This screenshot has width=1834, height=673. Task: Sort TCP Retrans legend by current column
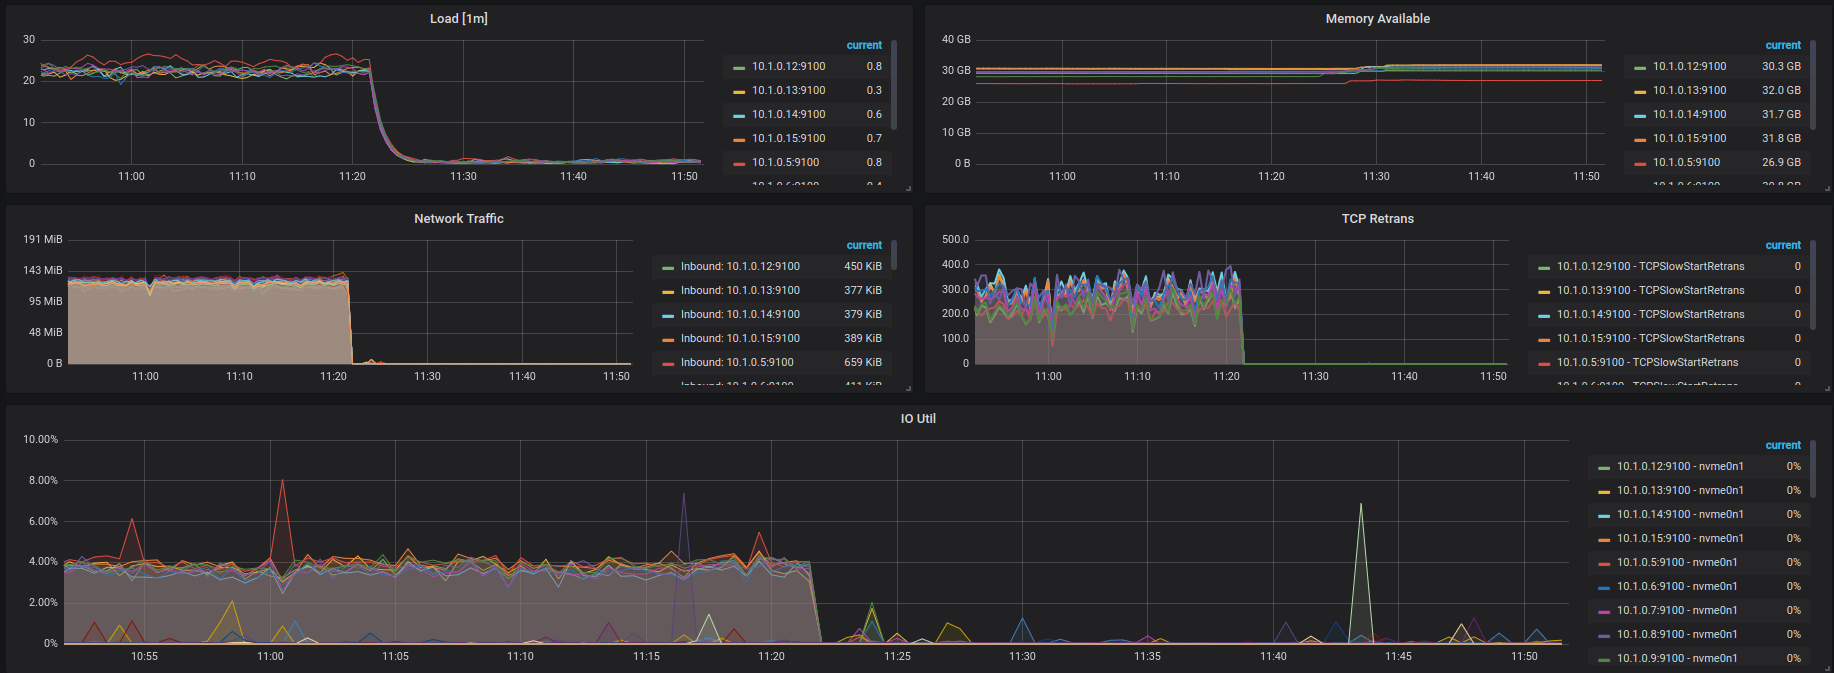coord(1783,245)
